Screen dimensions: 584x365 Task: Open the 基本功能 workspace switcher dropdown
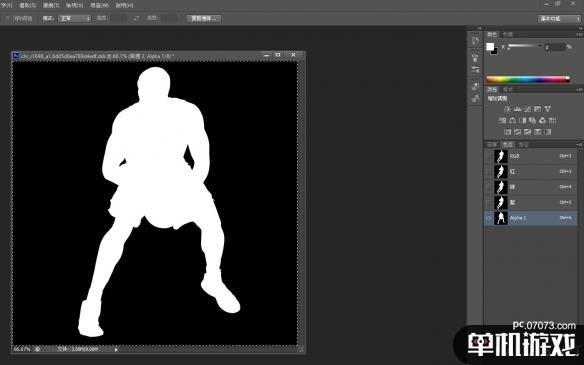pos(559,19)
